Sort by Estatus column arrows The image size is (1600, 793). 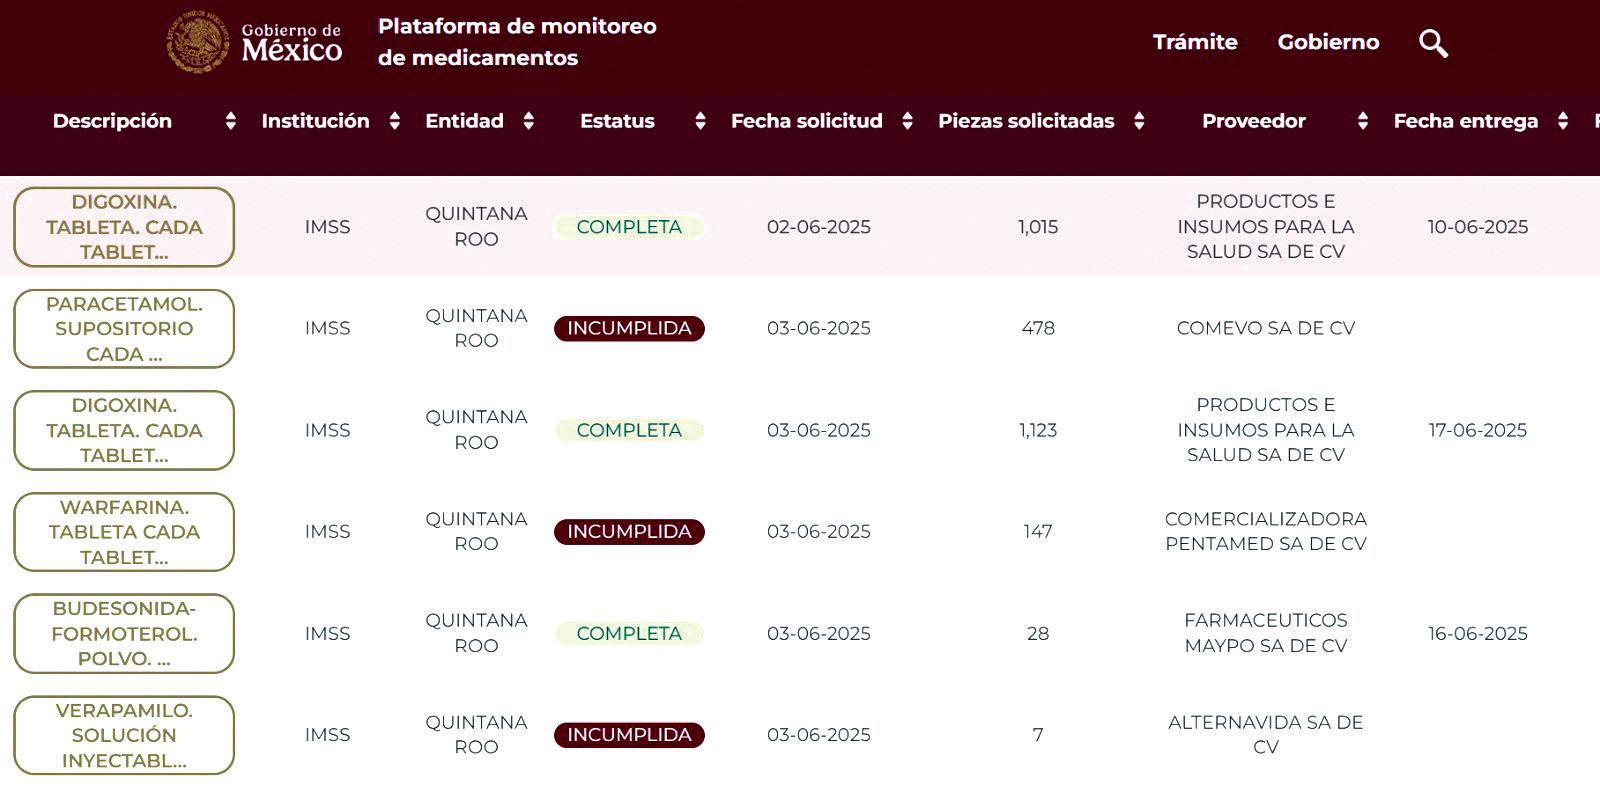[x=700, y=121]
